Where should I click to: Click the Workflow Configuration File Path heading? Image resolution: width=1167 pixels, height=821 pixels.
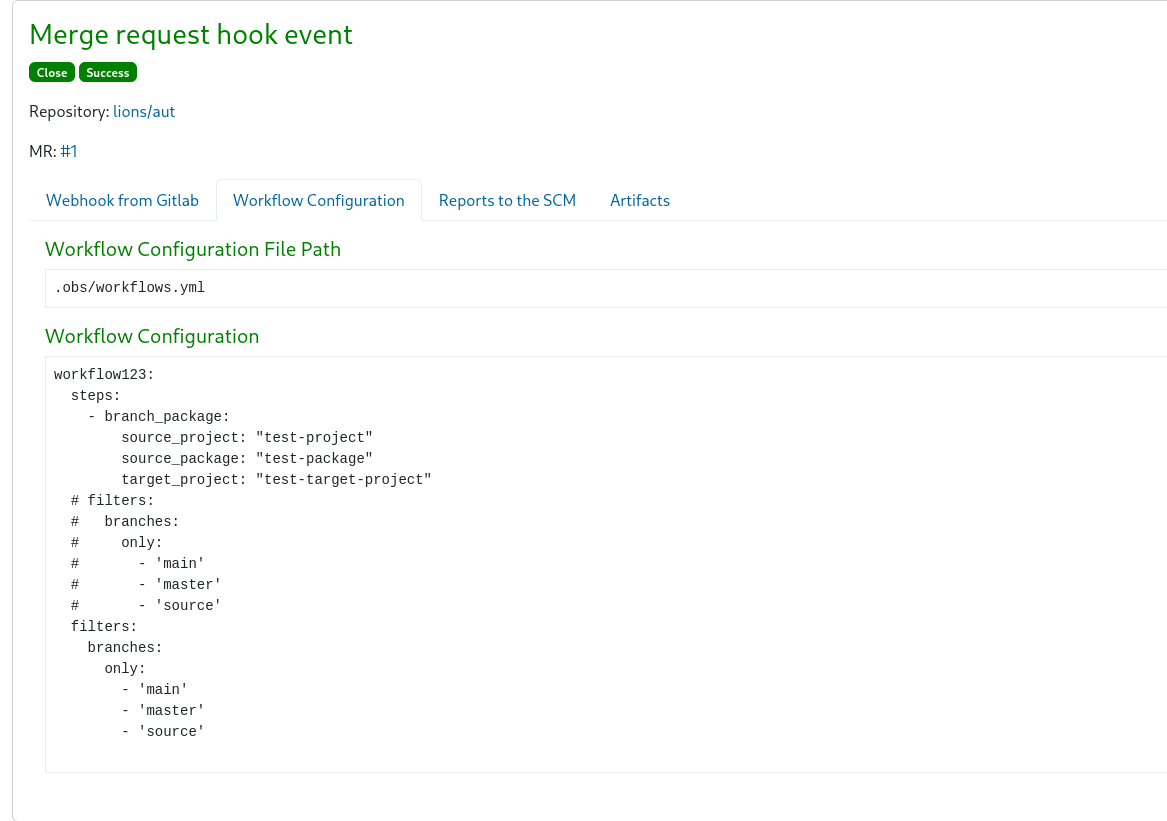pos(192,249)
